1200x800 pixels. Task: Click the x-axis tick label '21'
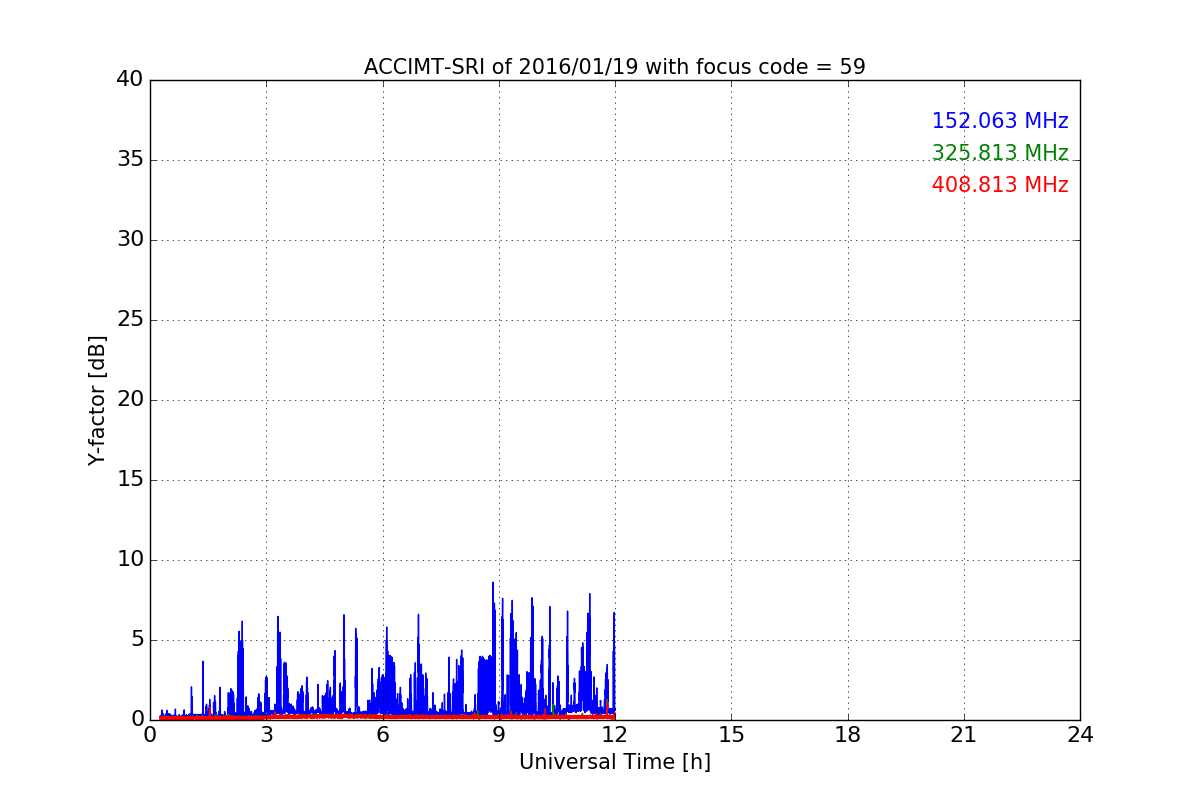point(964,735)
